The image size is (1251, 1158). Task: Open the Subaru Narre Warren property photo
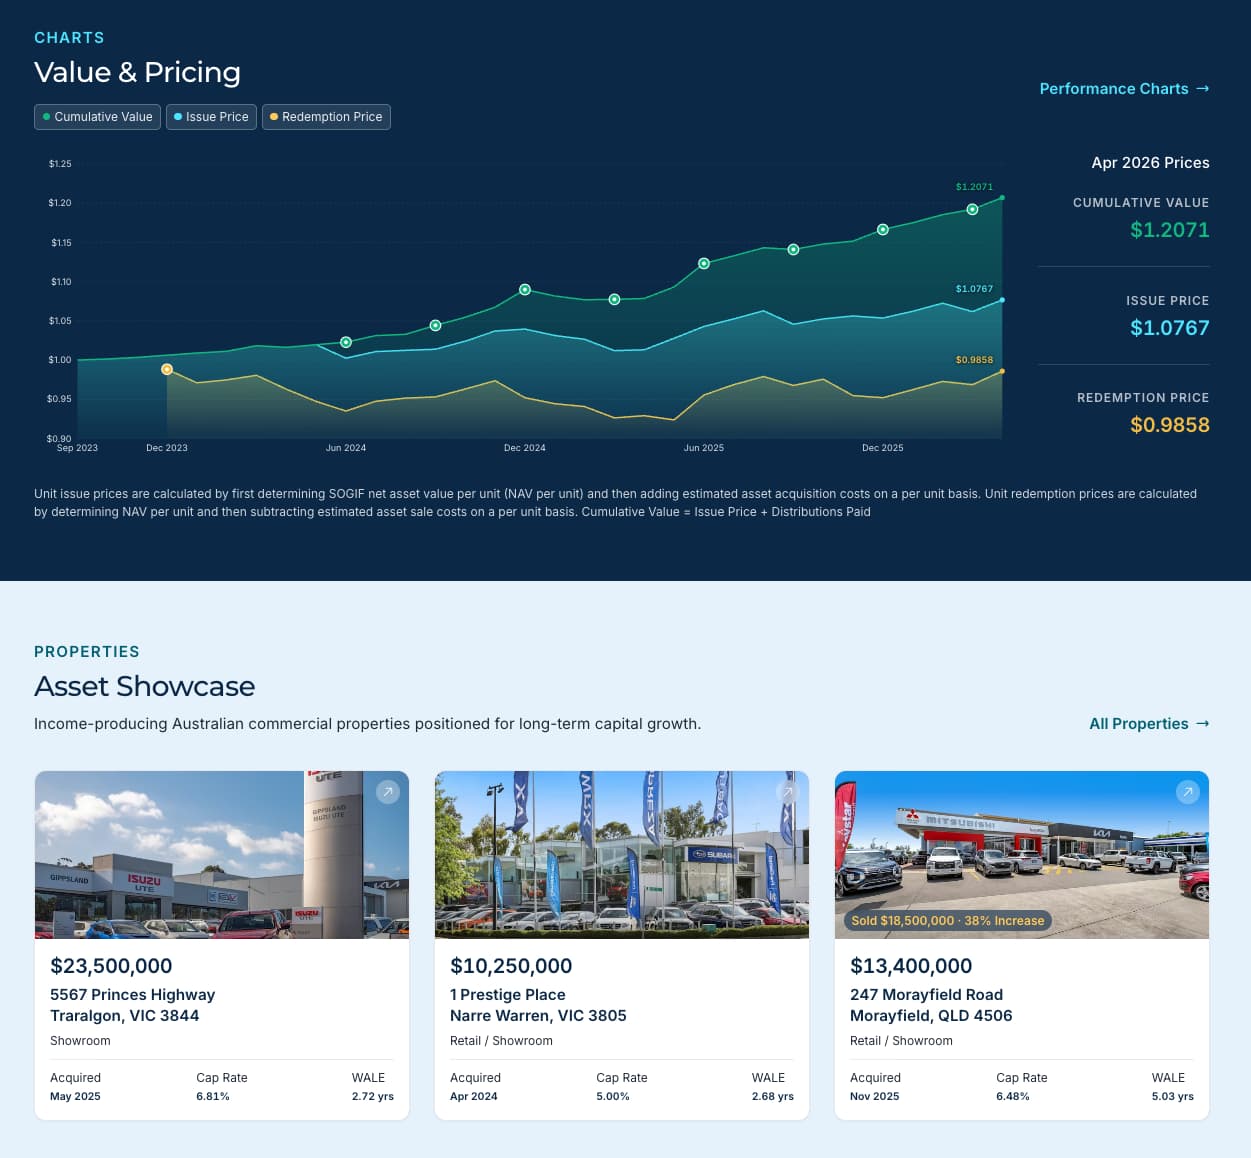tap(622, 855)
